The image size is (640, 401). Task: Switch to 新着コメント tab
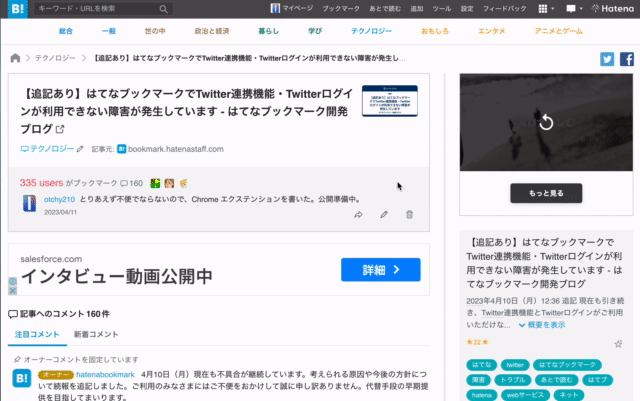[x=96, y=334]
